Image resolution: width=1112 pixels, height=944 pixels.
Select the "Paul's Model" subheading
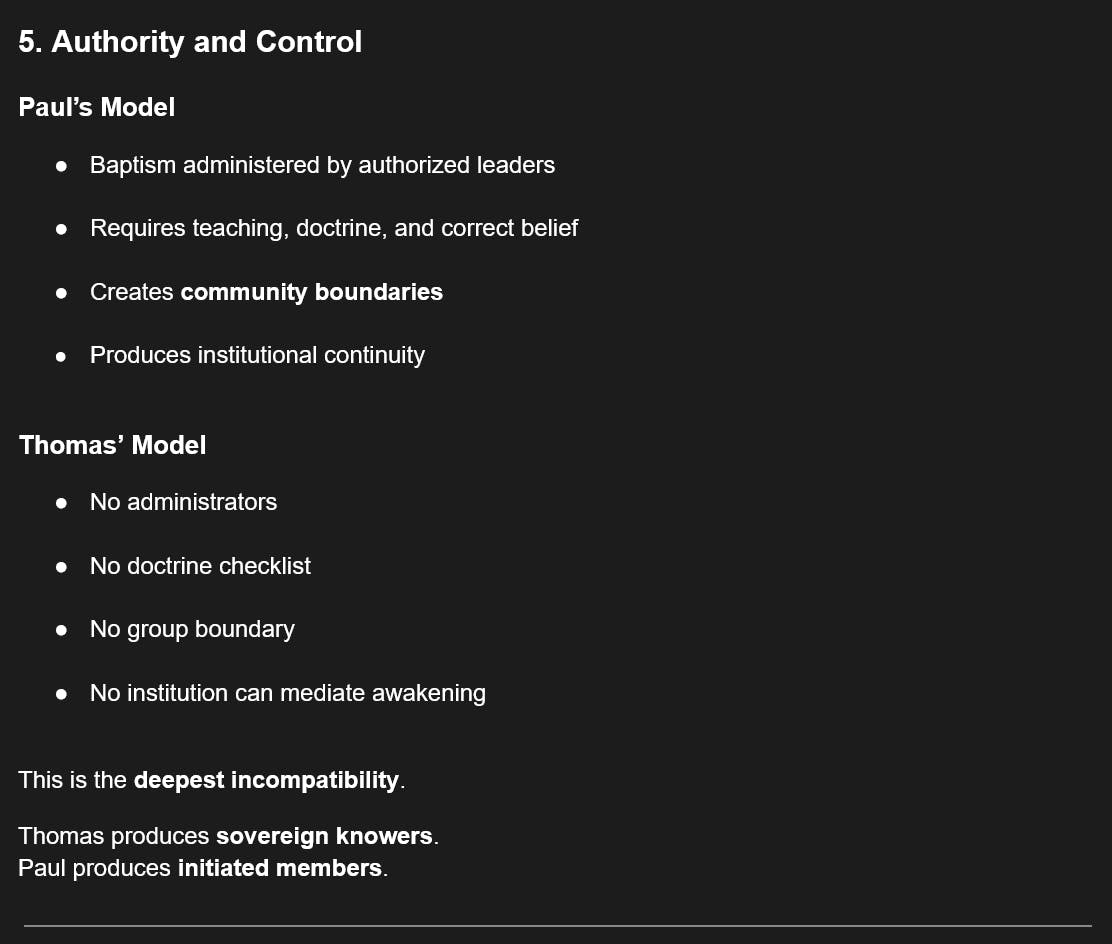coord(97,107)
